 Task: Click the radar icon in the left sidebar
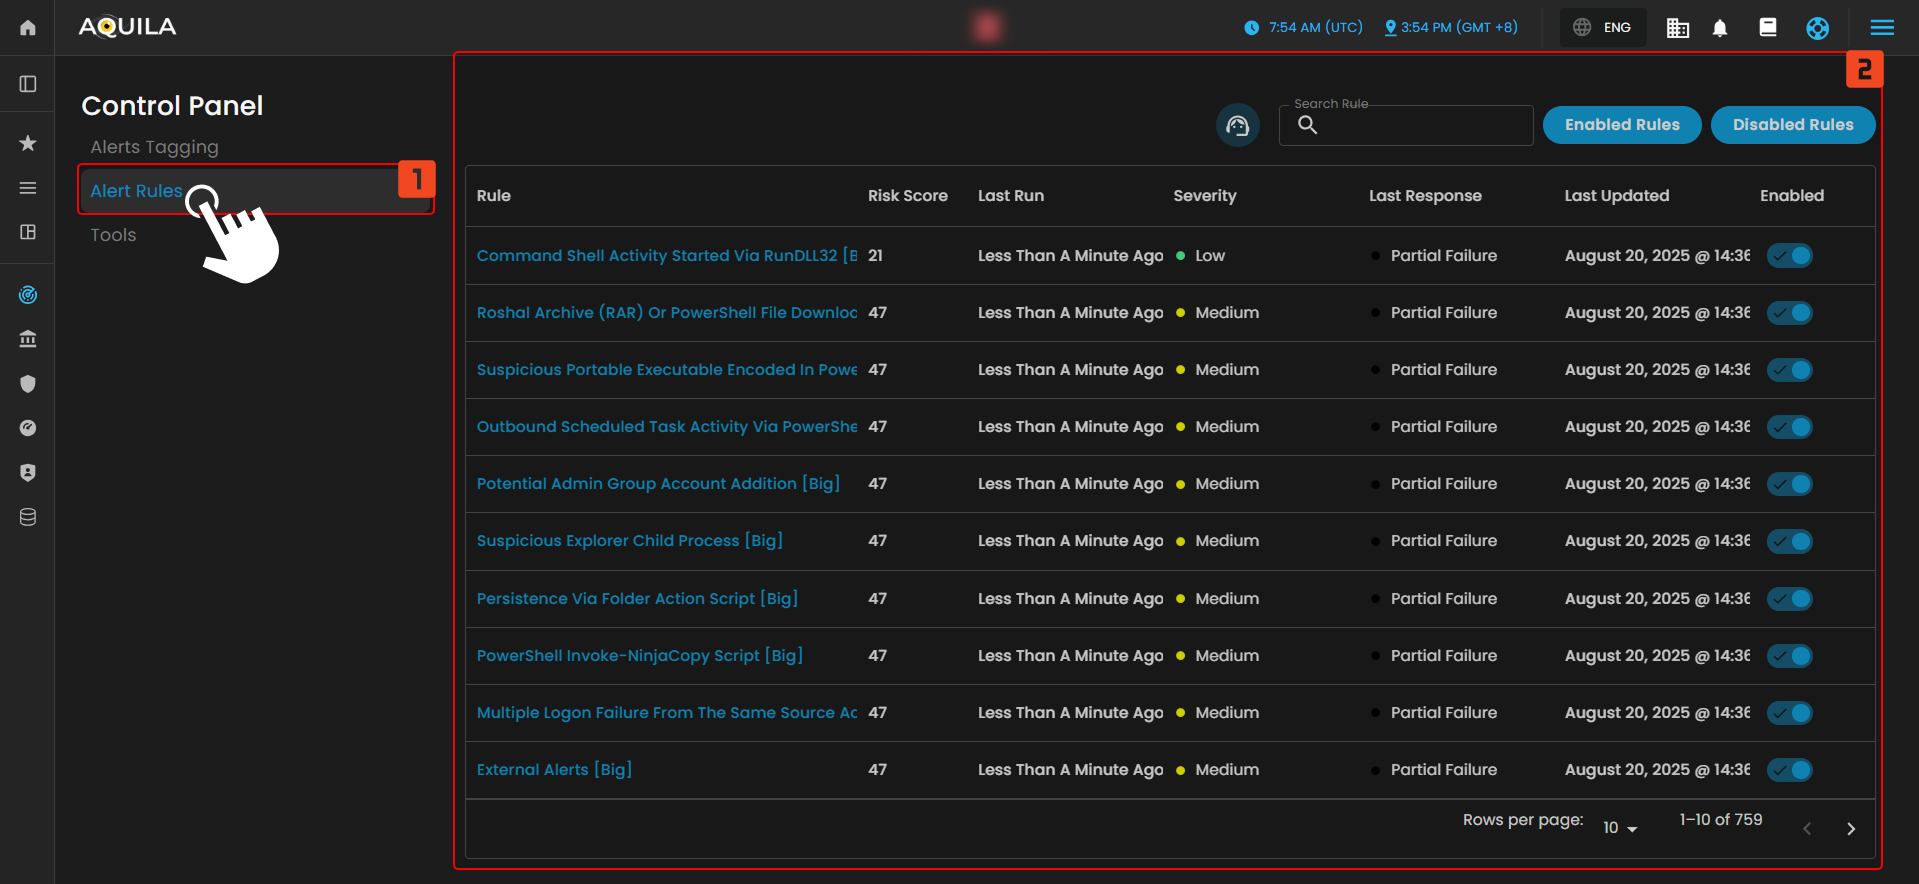pyautogui.click(x=28, y=295)
